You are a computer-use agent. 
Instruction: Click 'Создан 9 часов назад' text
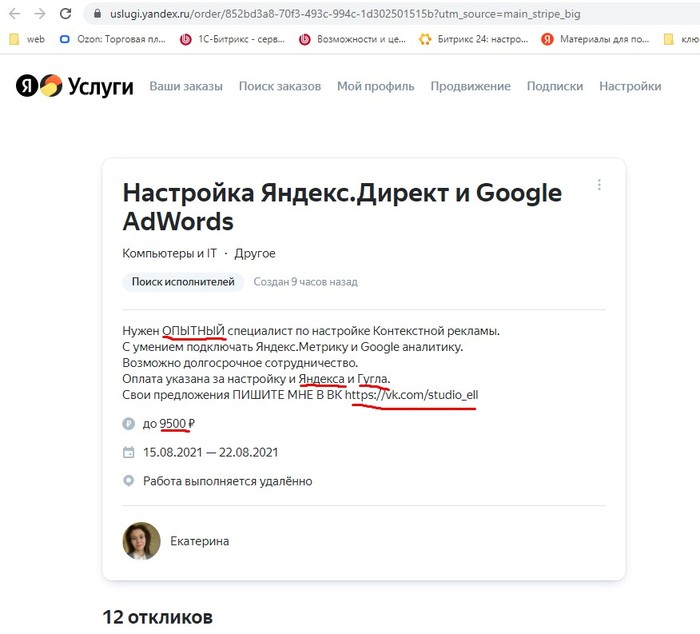pos(305,282)
